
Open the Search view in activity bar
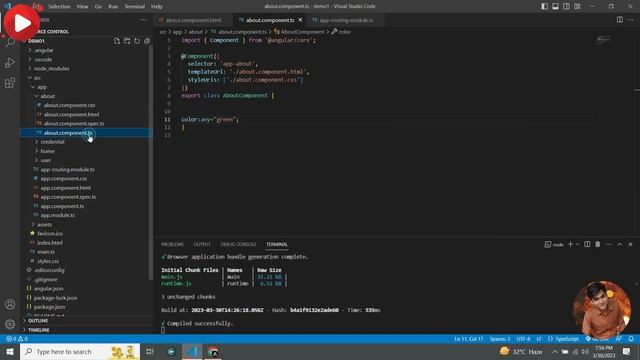click(10, 42)
